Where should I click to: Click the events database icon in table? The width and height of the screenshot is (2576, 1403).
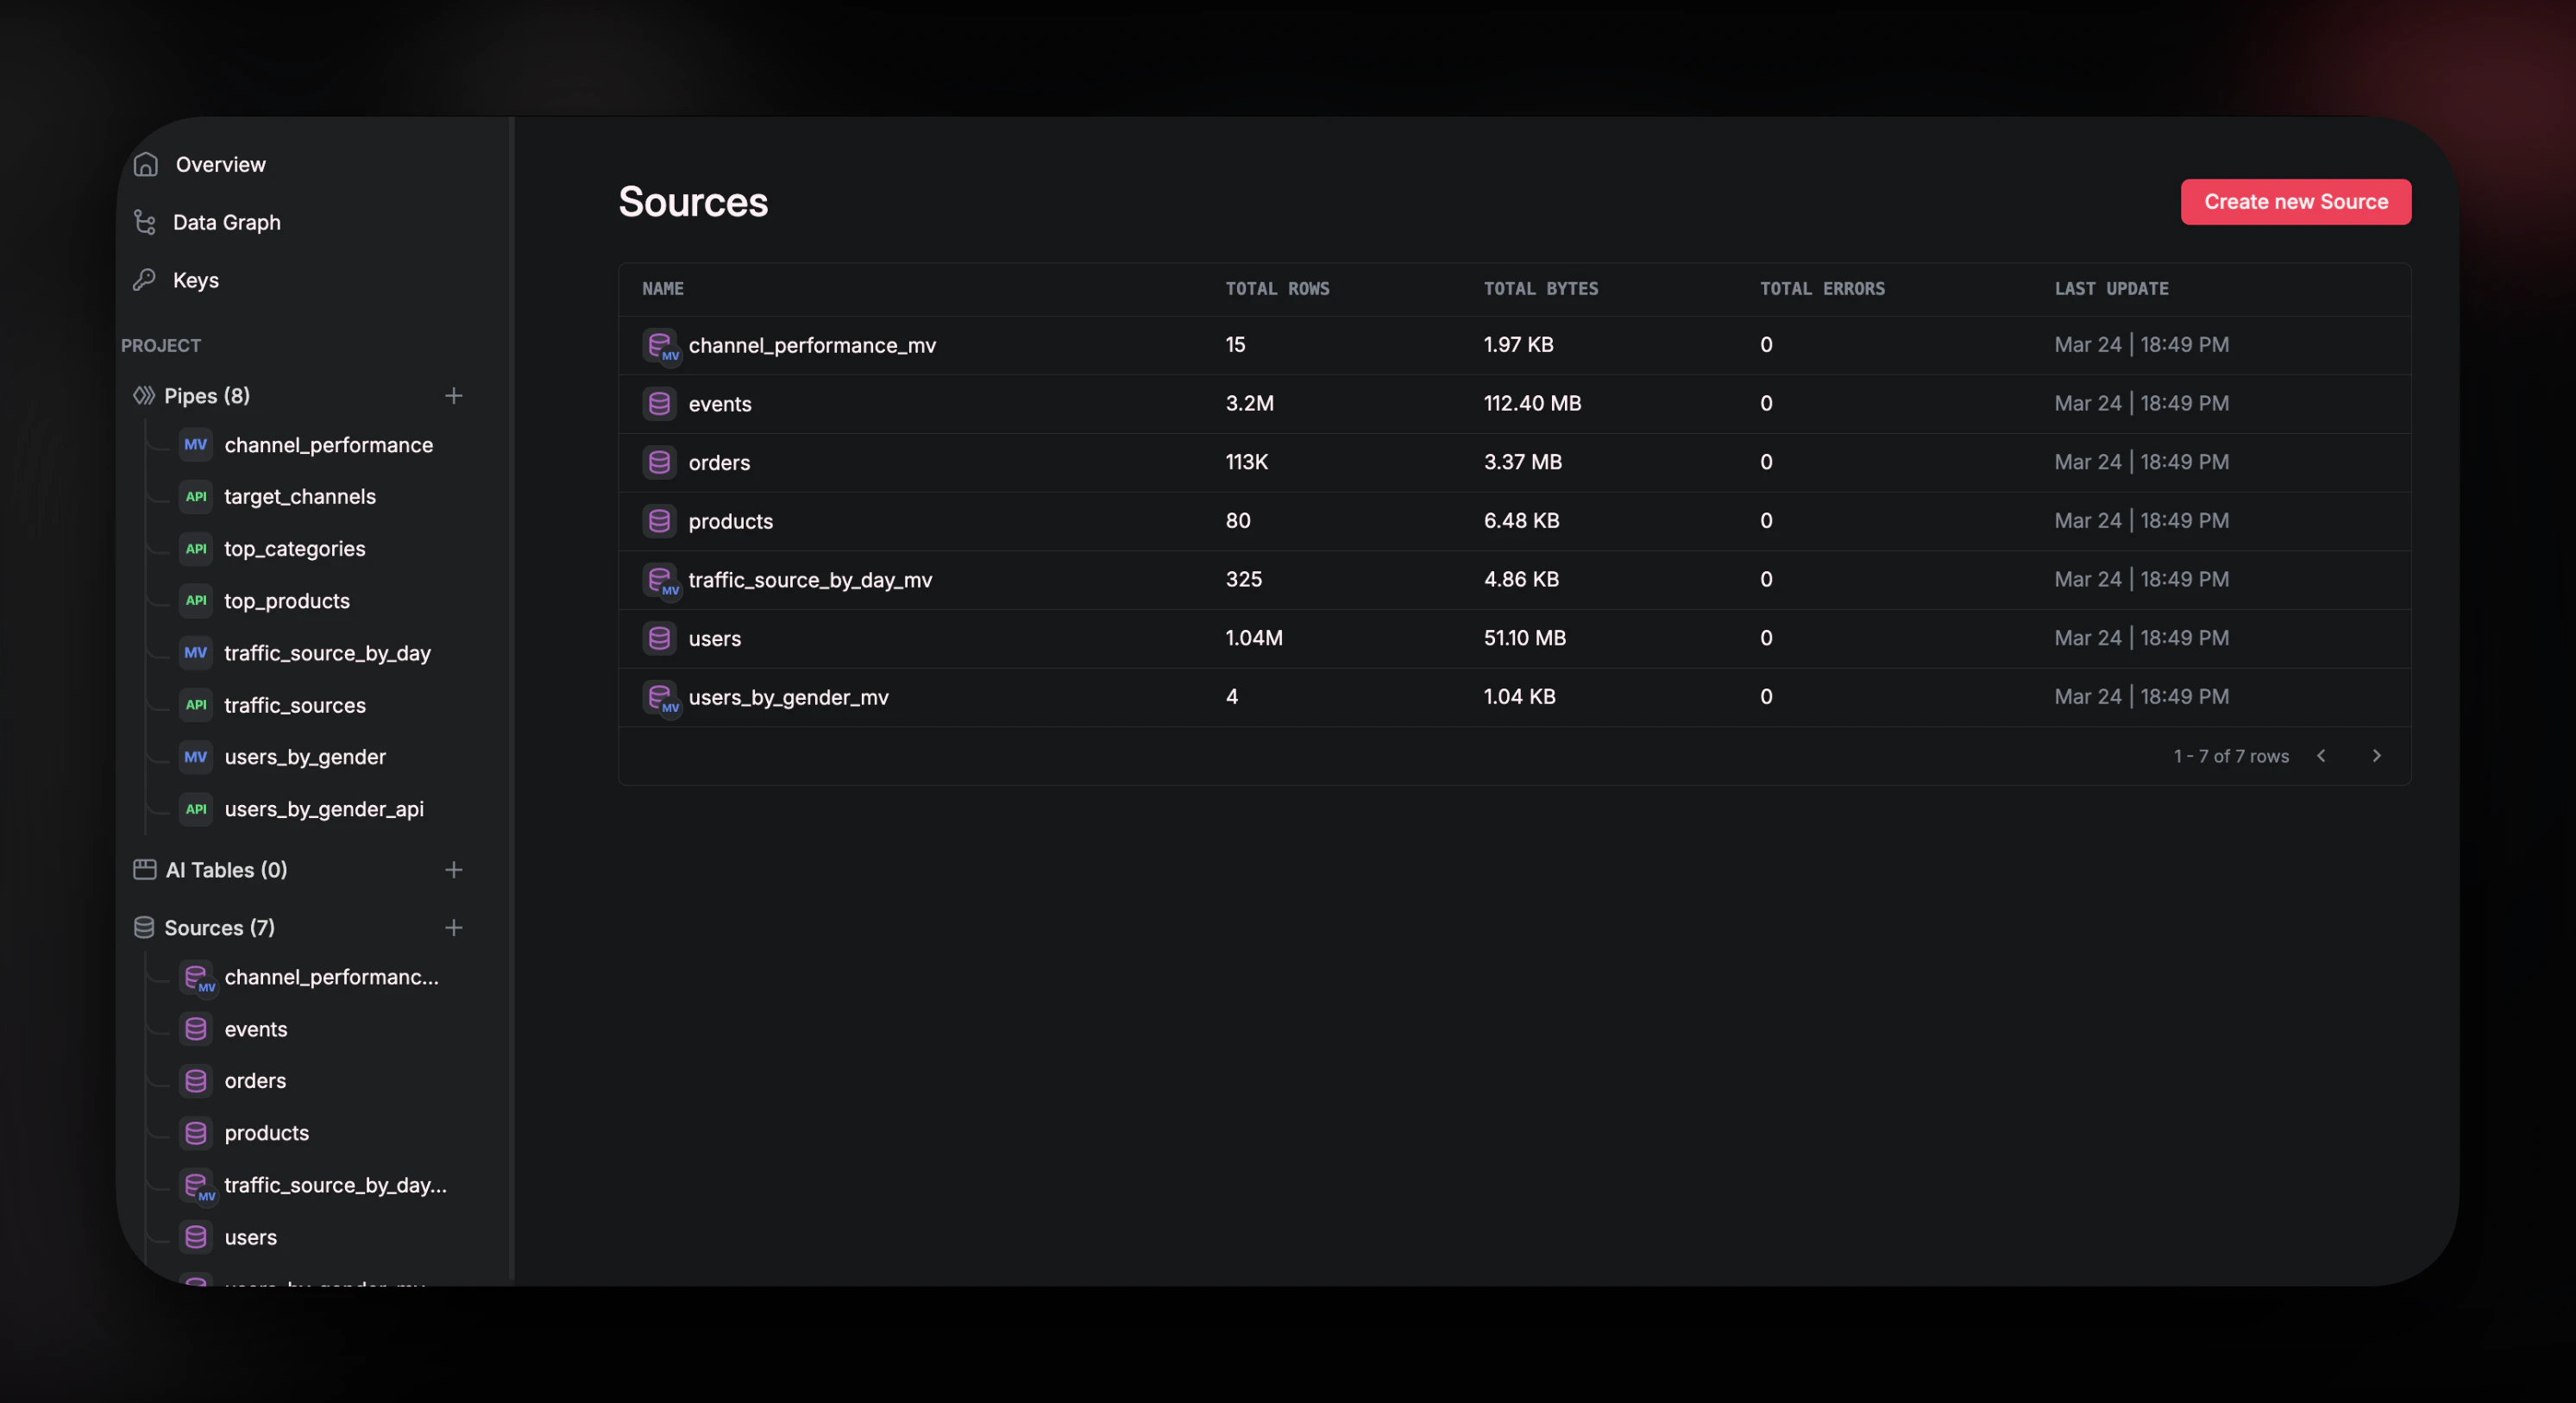click(x=659, y=404)
